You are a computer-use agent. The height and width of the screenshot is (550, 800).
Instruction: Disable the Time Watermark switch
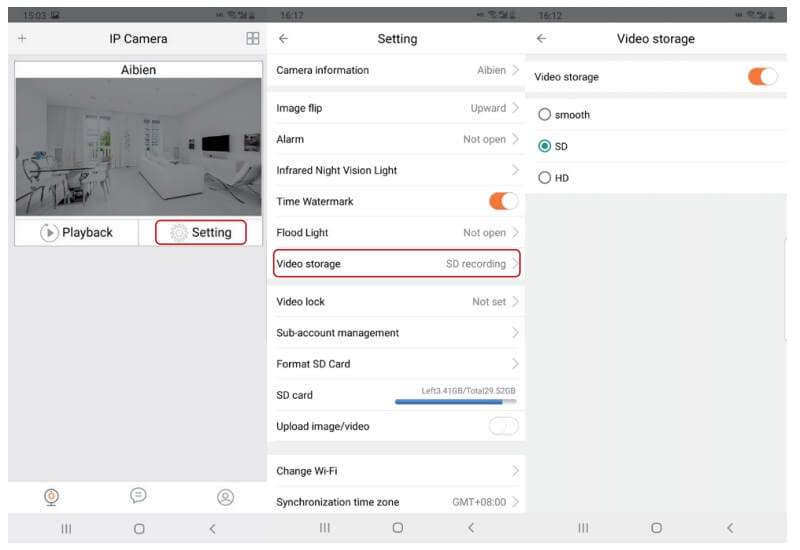(x=503, y=201)
